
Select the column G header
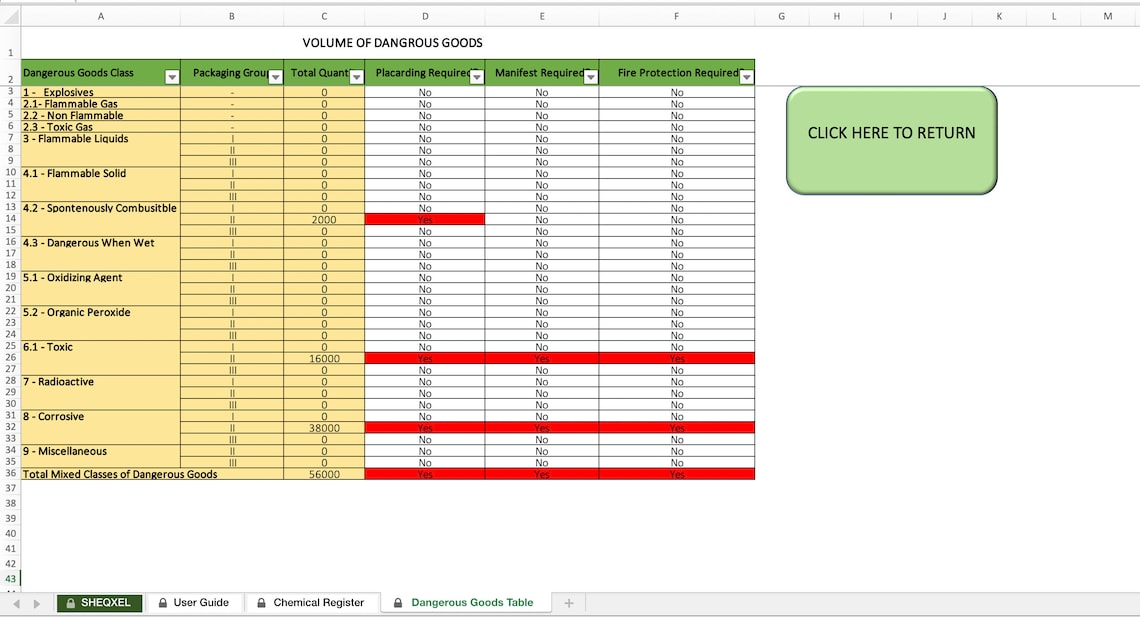click(781, 16)
